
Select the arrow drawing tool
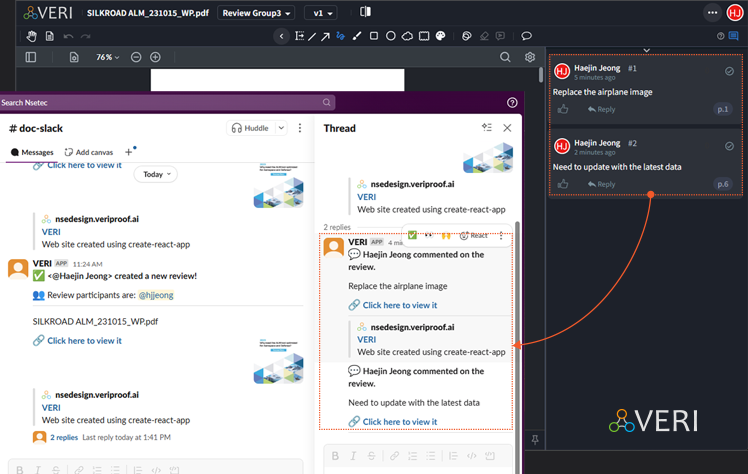click(327, 36)
